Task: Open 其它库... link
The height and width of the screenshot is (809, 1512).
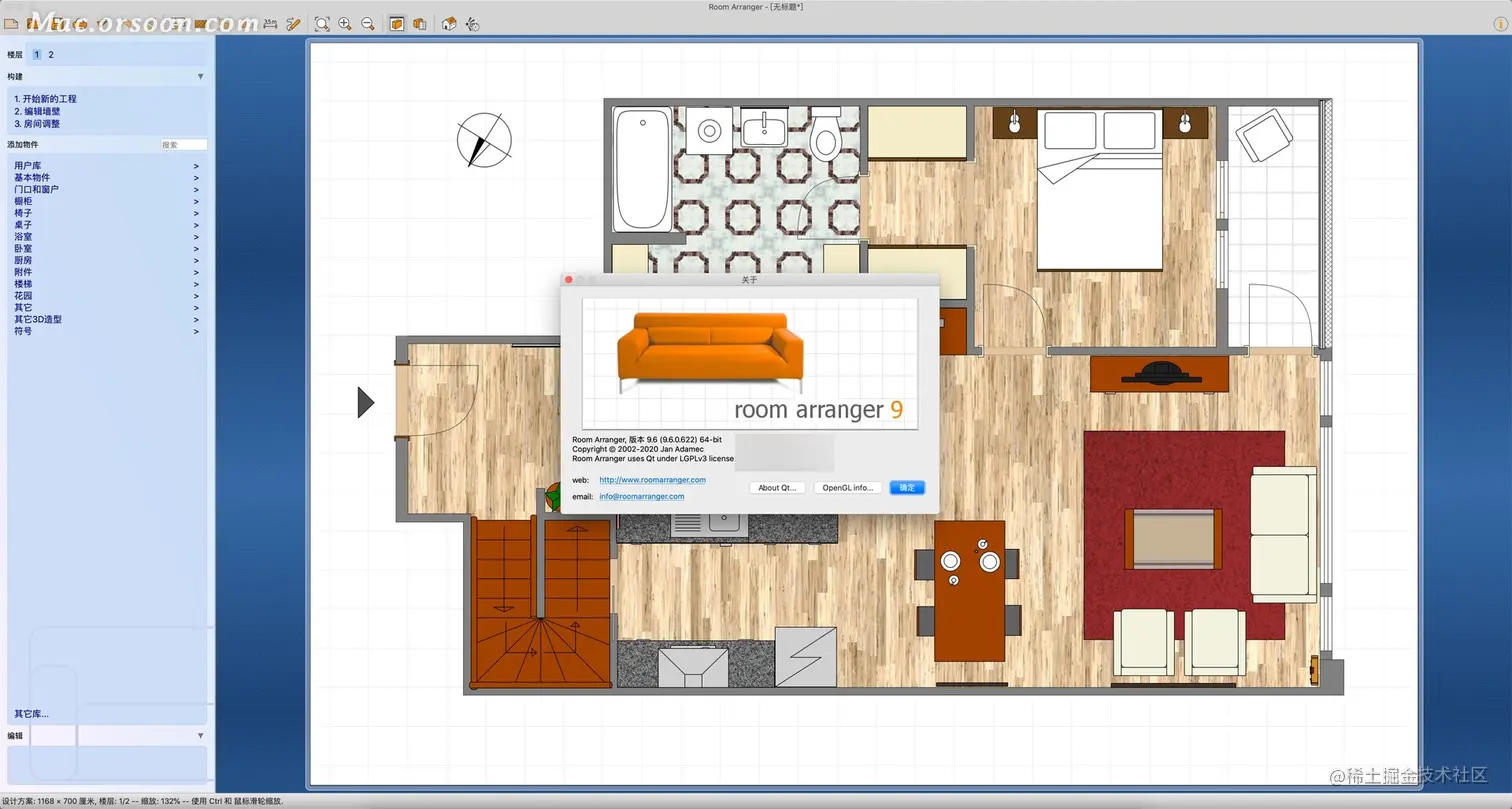Action: point(31,714)
